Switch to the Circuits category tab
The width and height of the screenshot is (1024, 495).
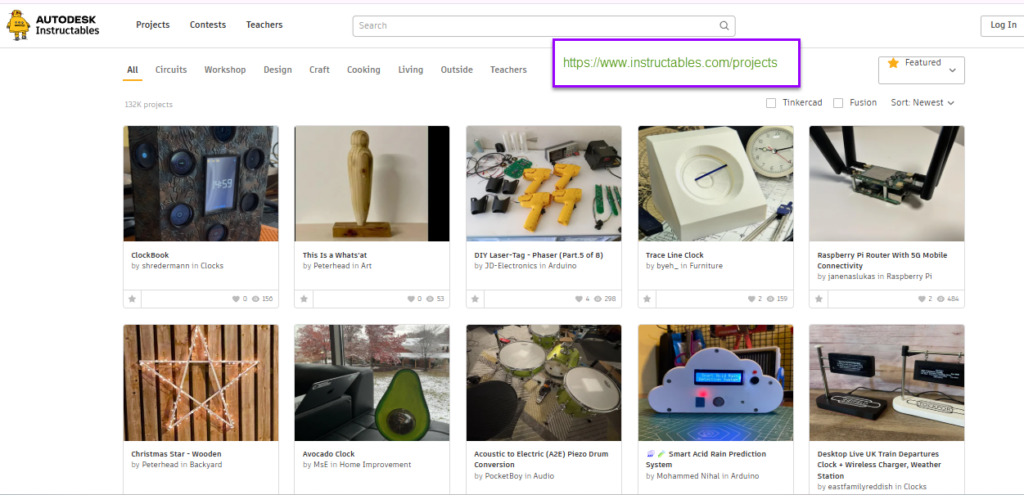[171, 70]
